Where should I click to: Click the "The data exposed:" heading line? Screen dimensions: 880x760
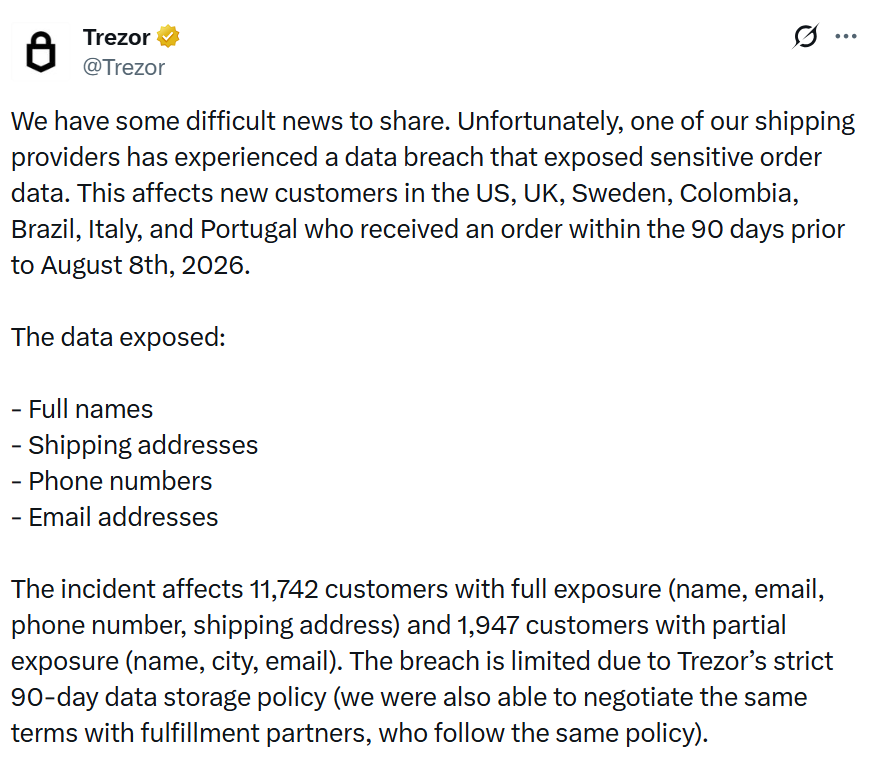118,337
